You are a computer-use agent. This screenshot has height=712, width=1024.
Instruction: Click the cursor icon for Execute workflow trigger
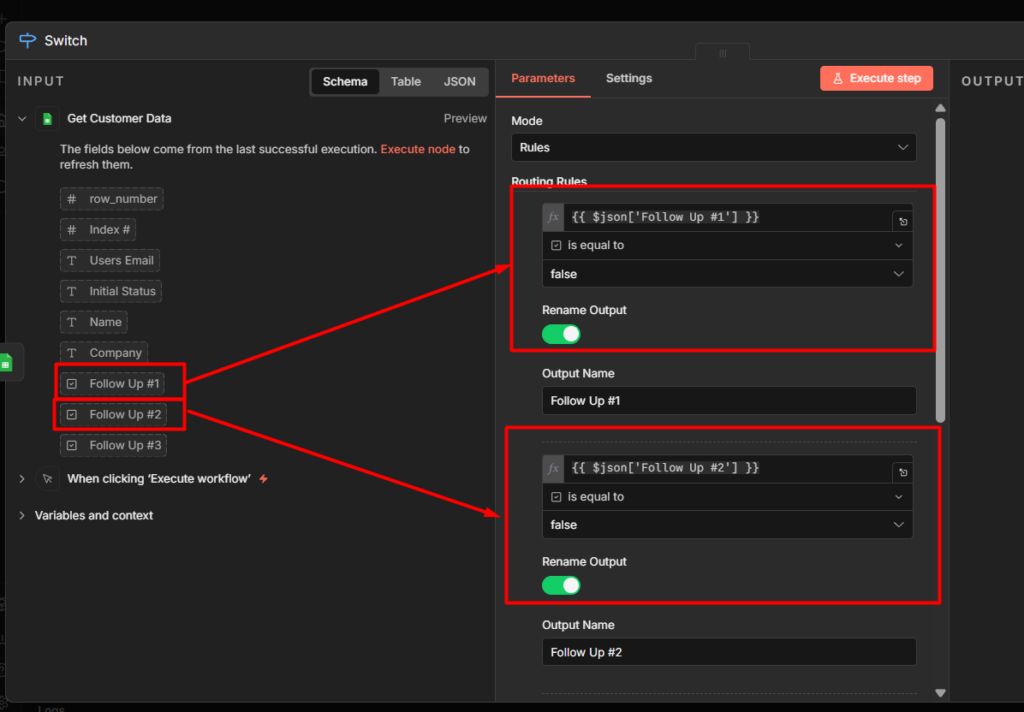click(x=48, y=479)
